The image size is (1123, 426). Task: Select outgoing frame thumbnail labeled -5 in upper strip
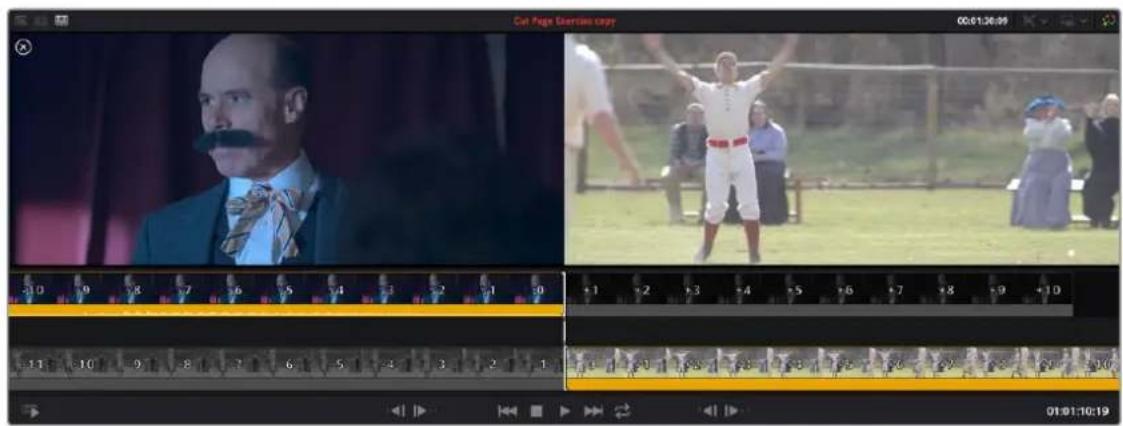[x=285, y=289]
